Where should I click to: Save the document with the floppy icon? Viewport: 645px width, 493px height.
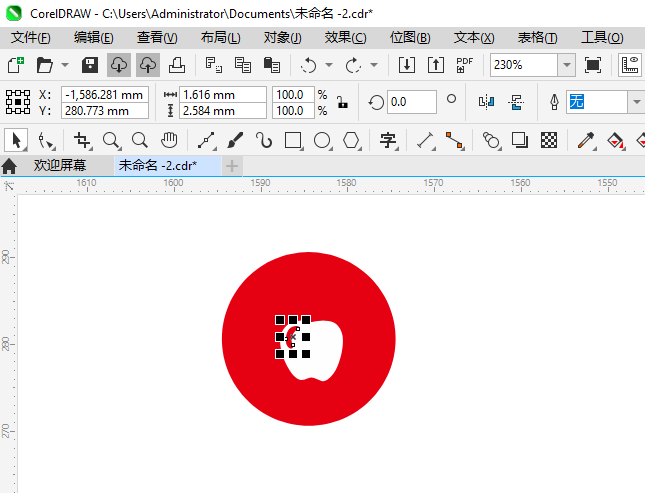pyautogui.click(x=90, y=65)
